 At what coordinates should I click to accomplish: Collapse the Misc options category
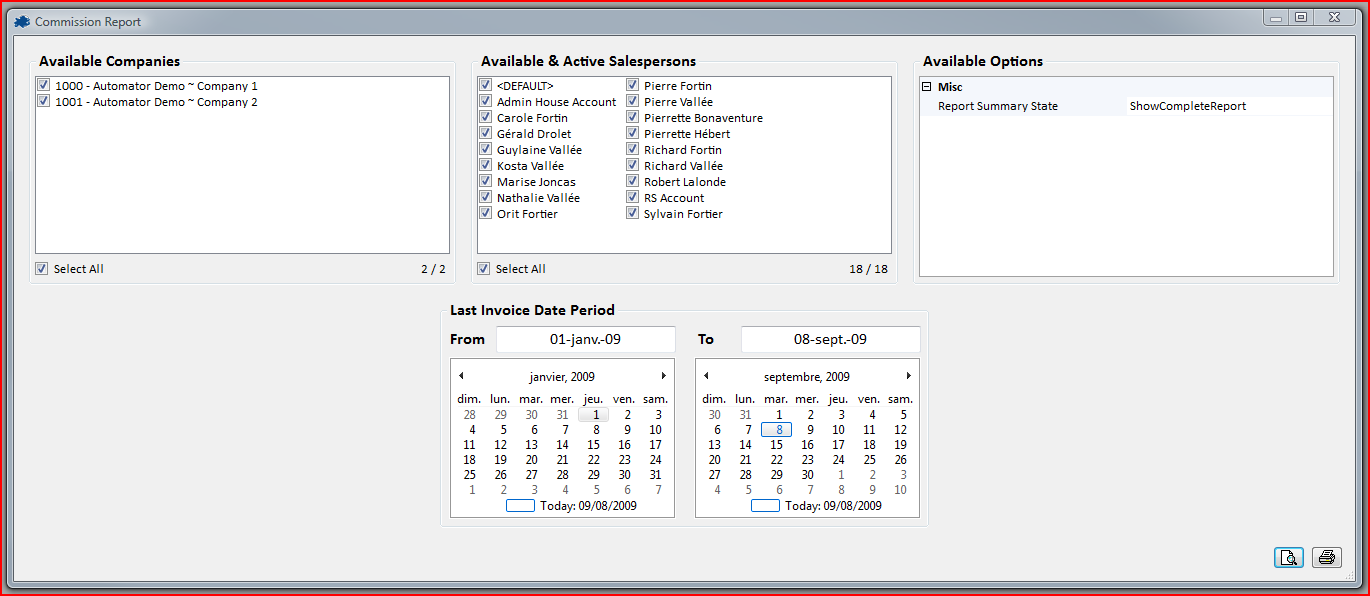[x=927, y=87]
